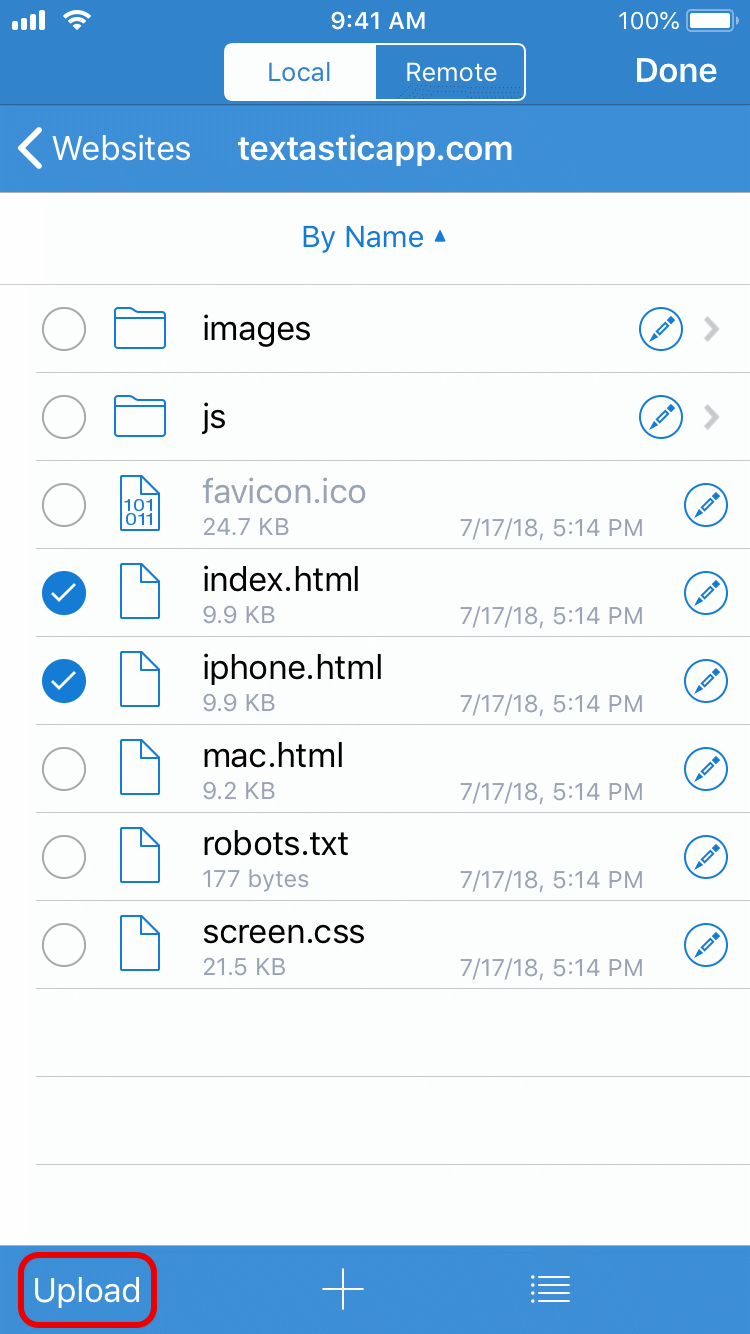
Task: Open the js folder name
Action: (x=214, y=417)
